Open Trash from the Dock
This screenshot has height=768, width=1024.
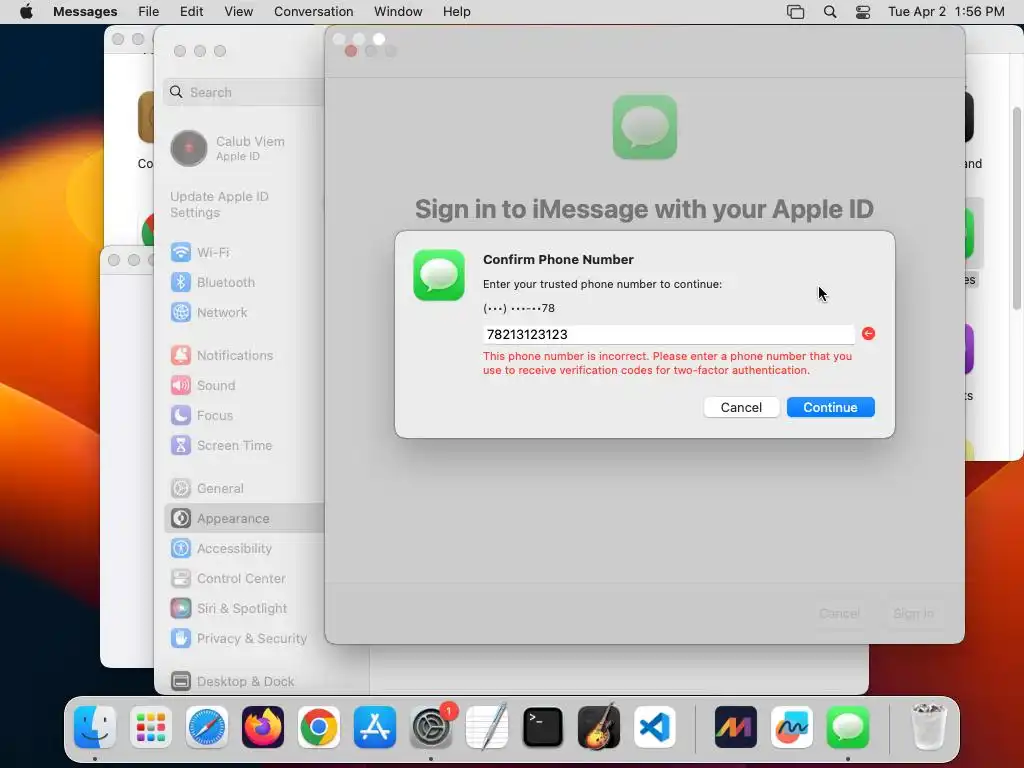click(x=928, y=727)
